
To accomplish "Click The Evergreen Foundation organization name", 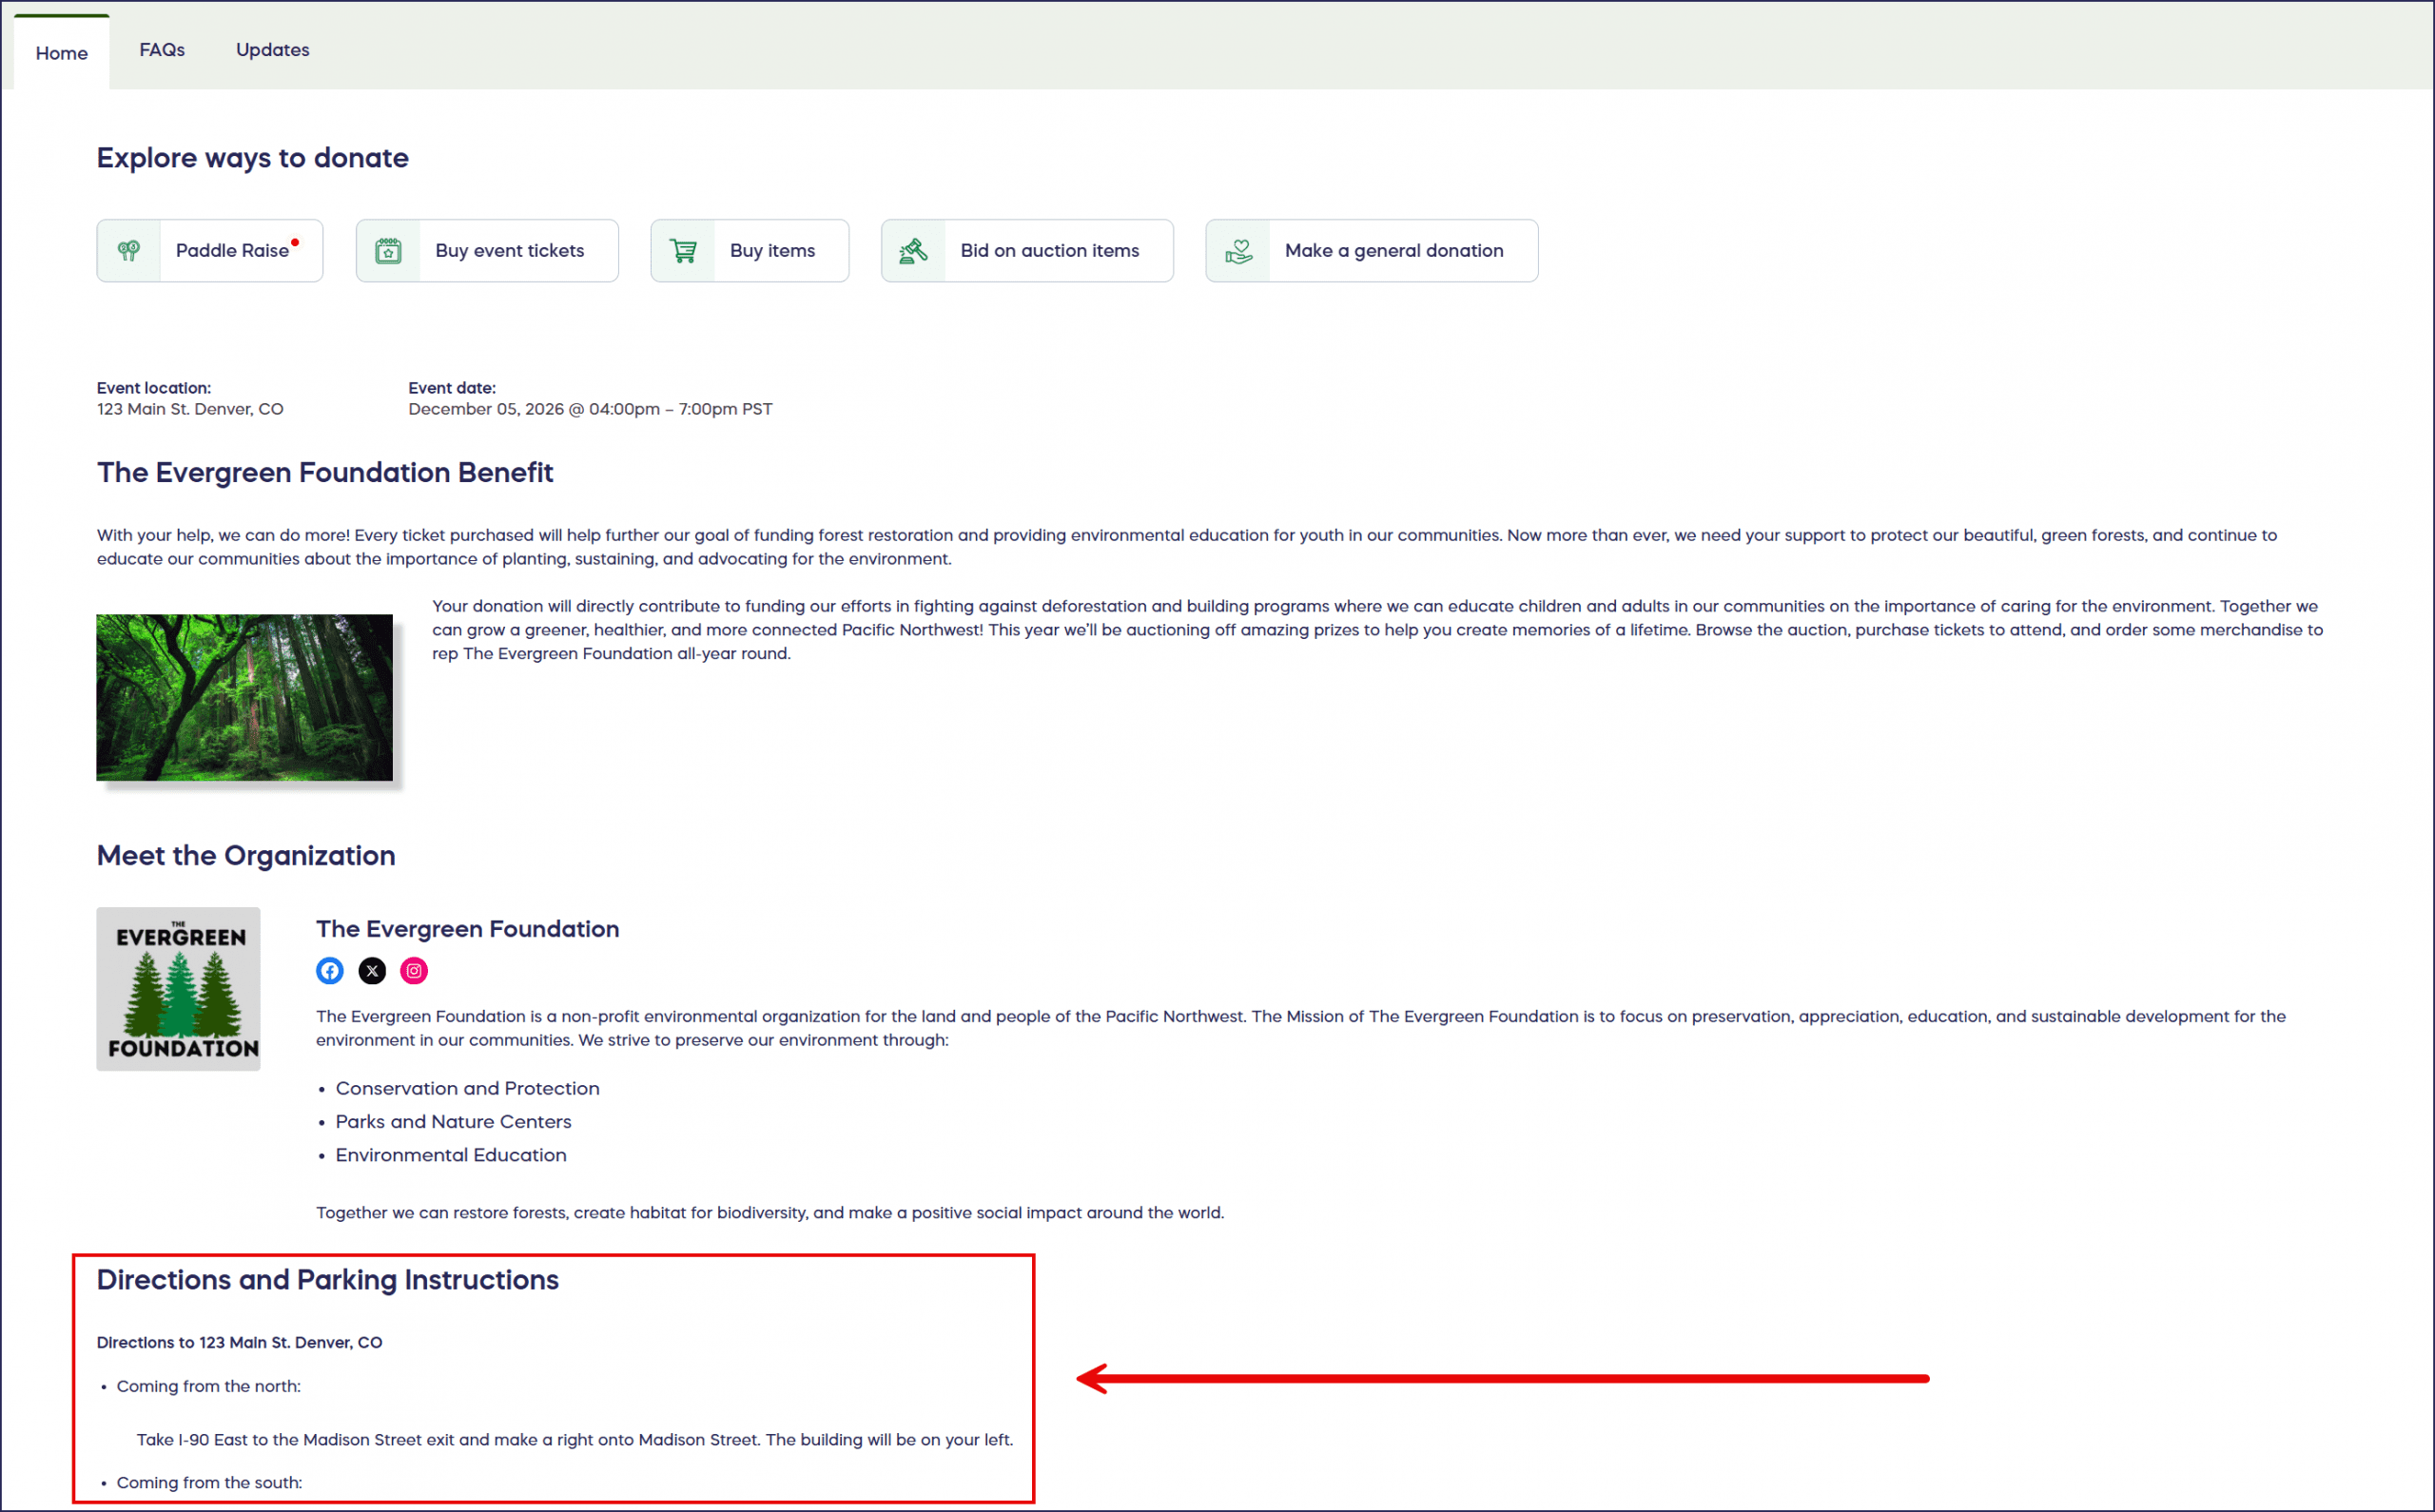I will click(468, 929).
